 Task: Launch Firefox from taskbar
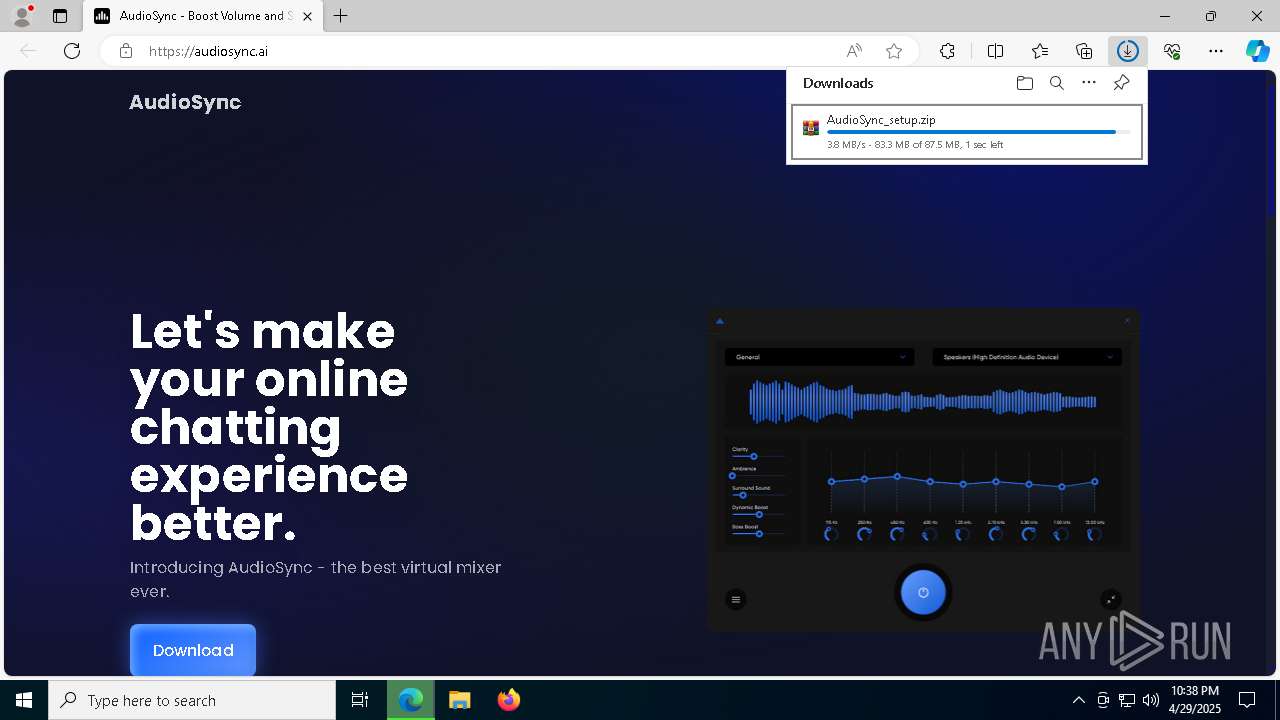coord(509,700)
